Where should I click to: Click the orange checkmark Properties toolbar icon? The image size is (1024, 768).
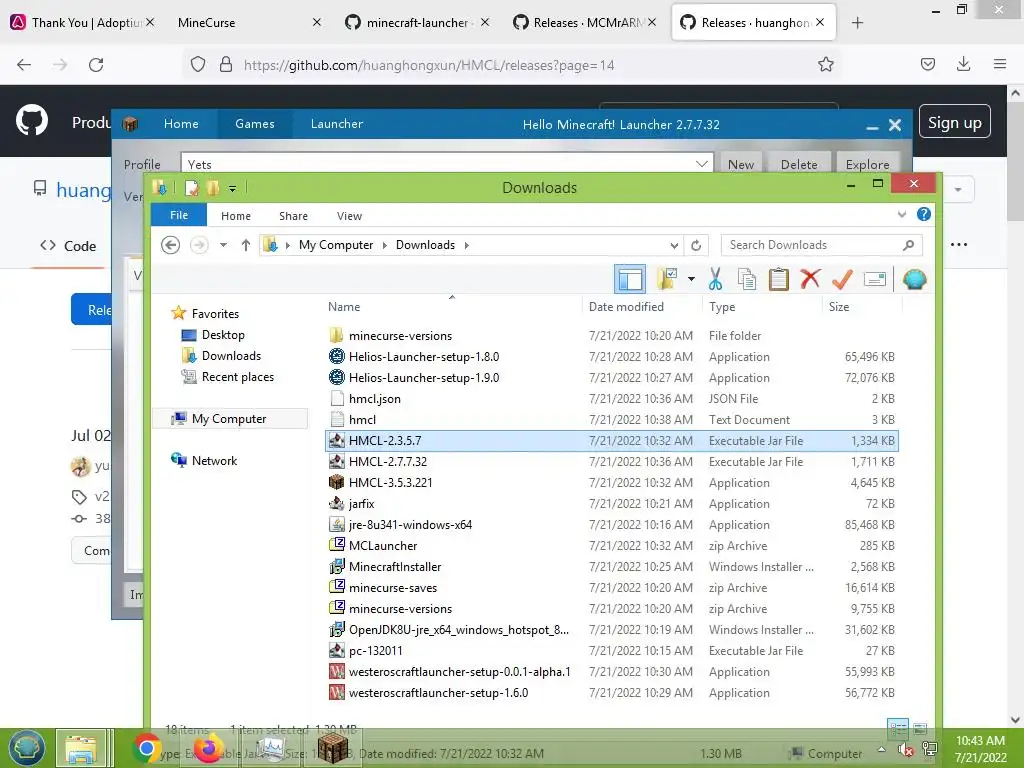842,279
